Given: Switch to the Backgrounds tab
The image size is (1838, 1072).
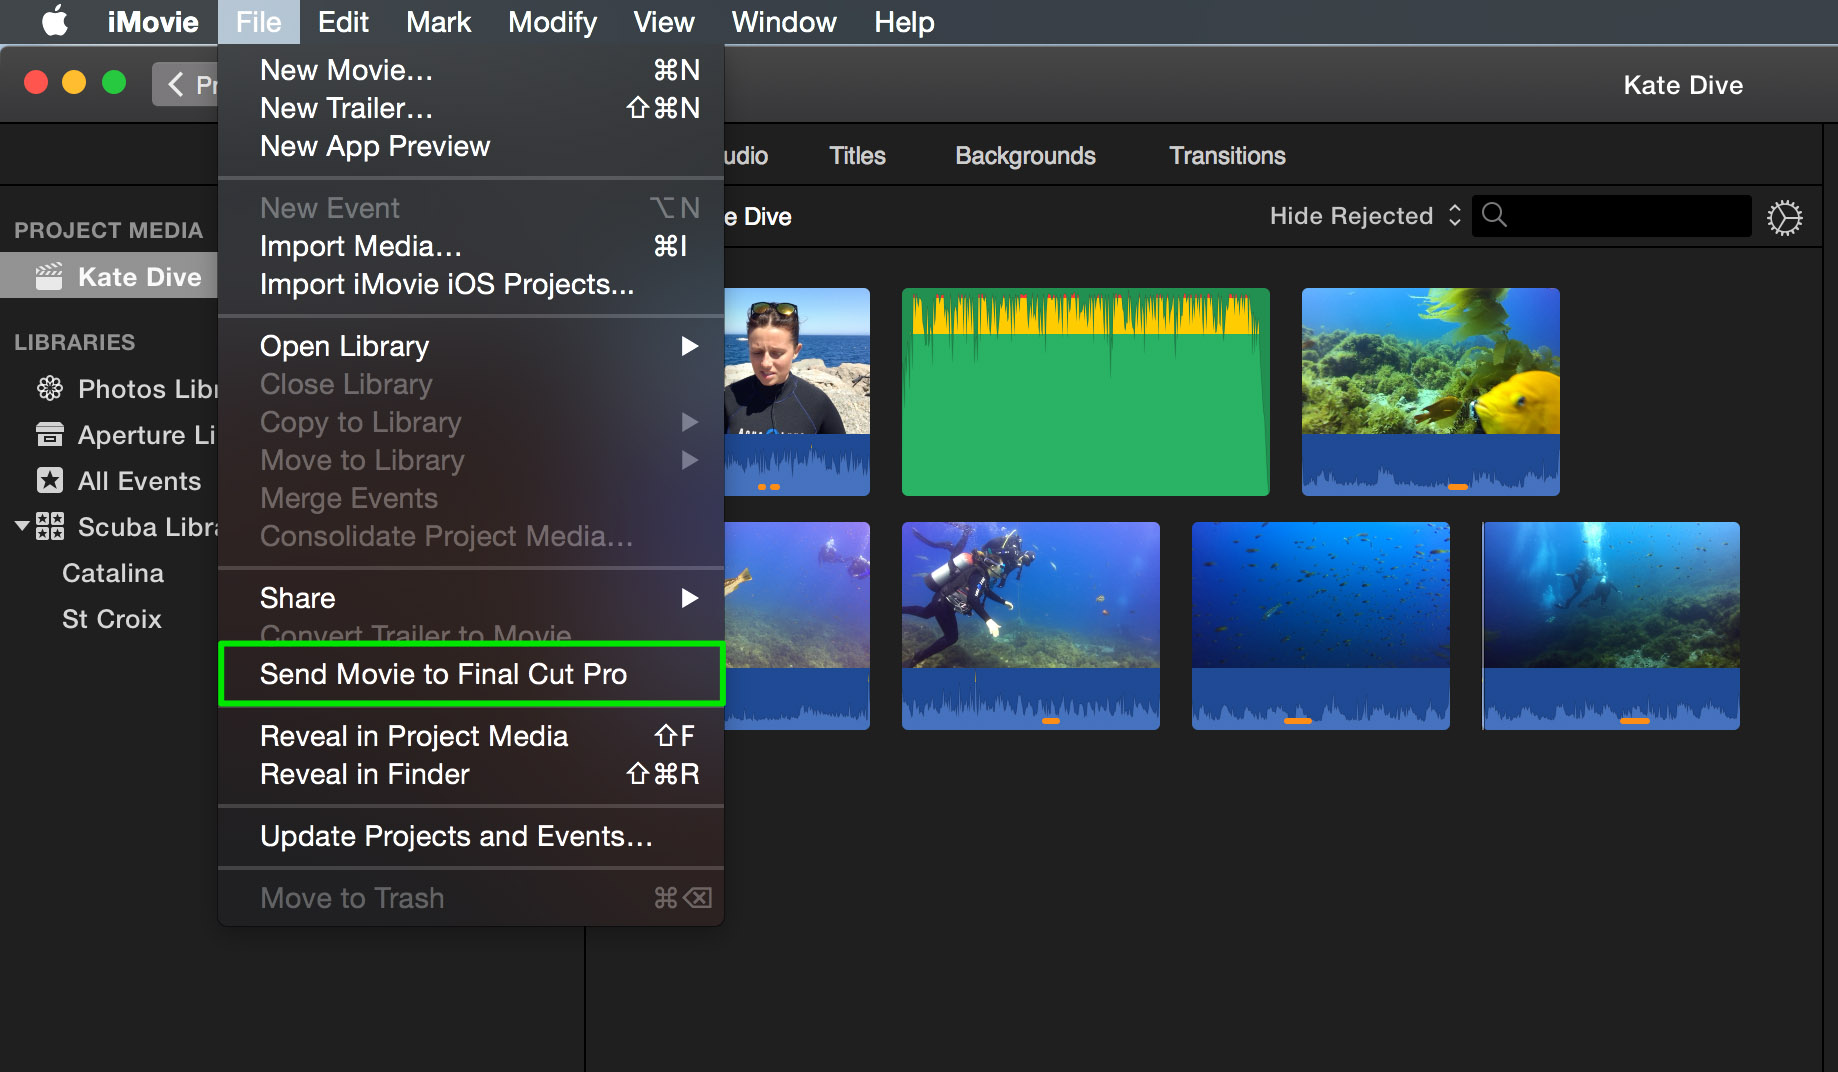Looking at the screenshot, I should coord(1025,156).
